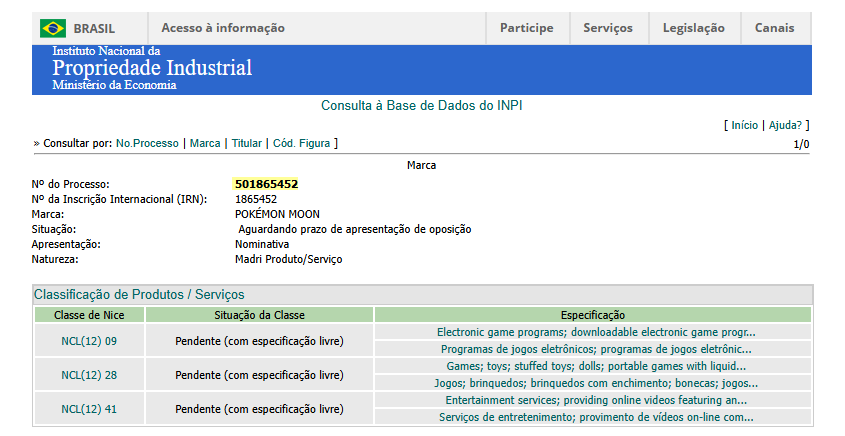Open the Legislação menu item
The width and height of the screenshot is (845, 436).
(694, 28)
